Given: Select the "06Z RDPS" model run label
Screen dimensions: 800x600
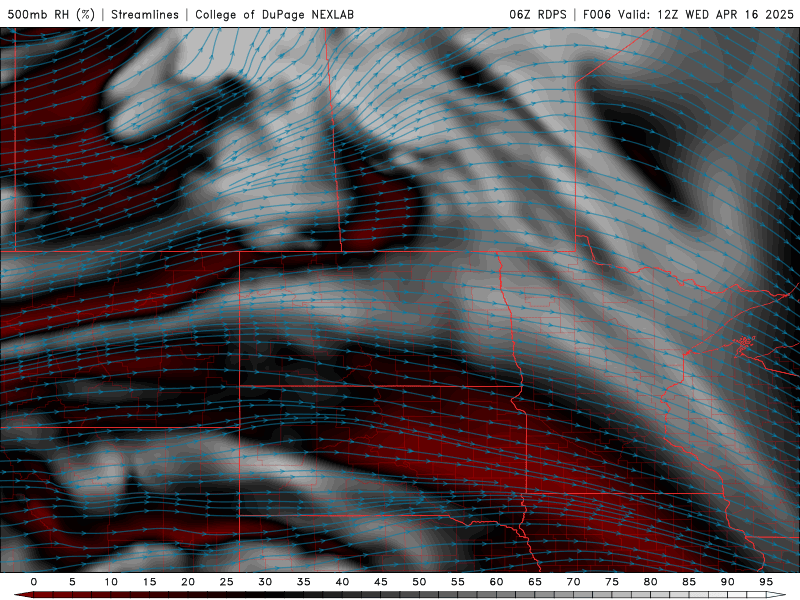Looking at the screenshot, I should point(538,14).
